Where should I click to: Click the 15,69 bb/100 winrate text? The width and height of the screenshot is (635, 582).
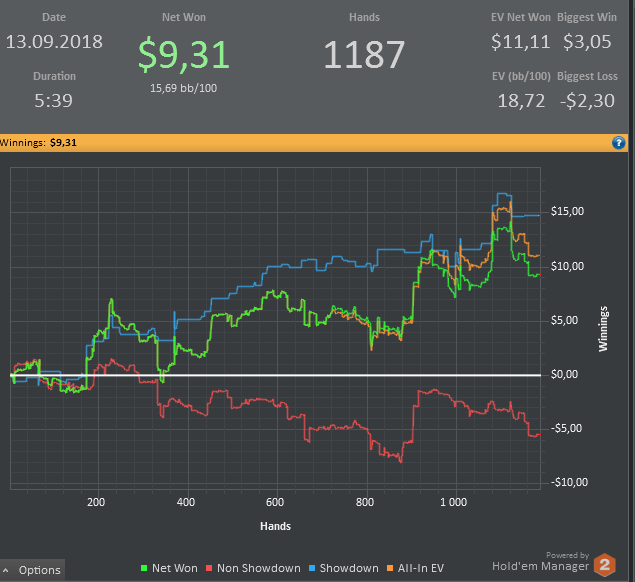(183, 88)
